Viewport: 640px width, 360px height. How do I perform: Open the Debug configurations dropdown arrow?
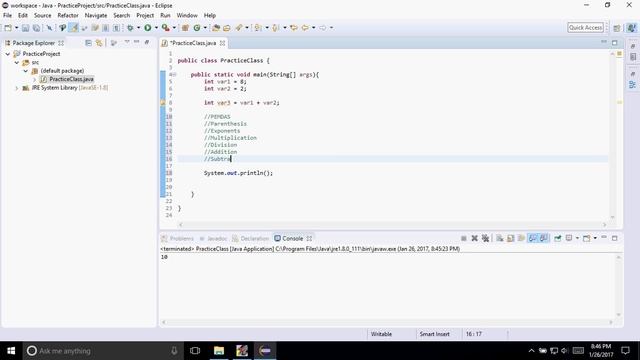[138, 28]
